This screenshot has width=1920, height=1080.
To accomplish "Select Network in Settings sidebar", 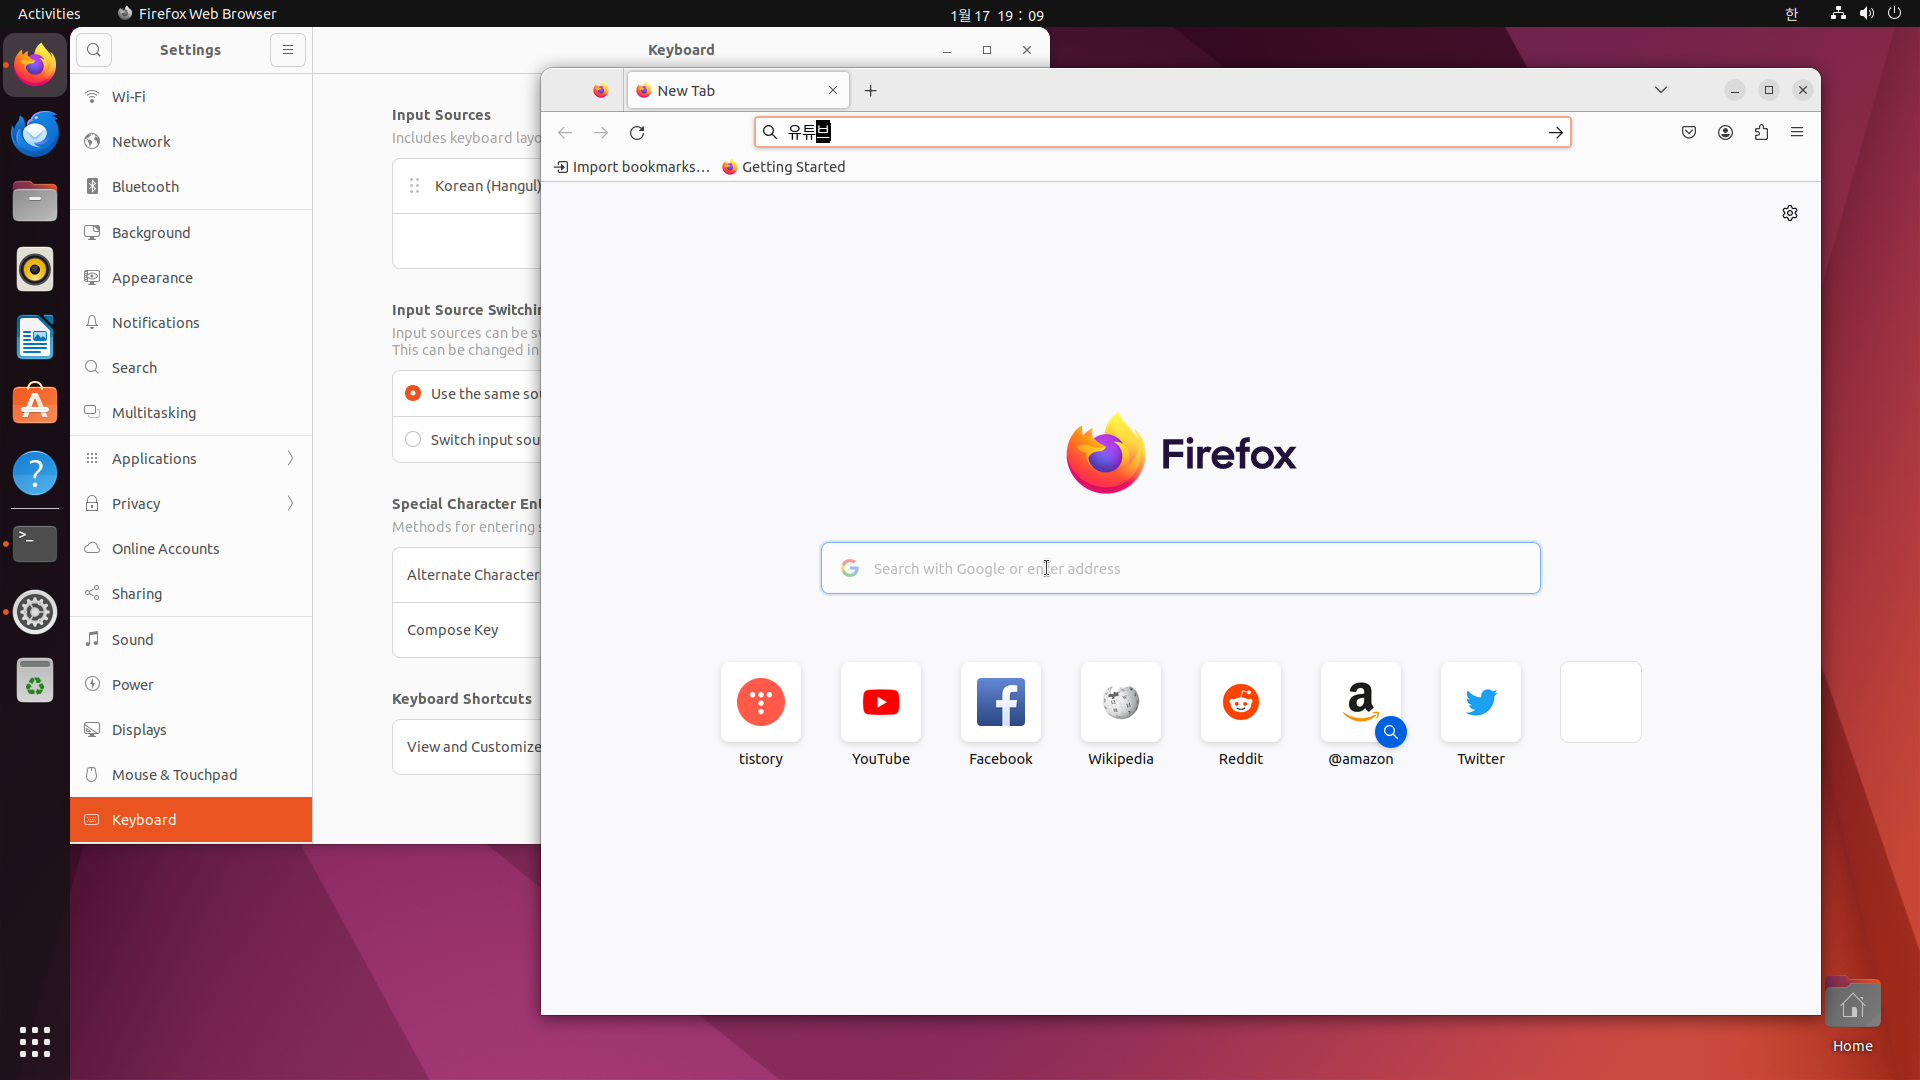I will tap(191, 142).
